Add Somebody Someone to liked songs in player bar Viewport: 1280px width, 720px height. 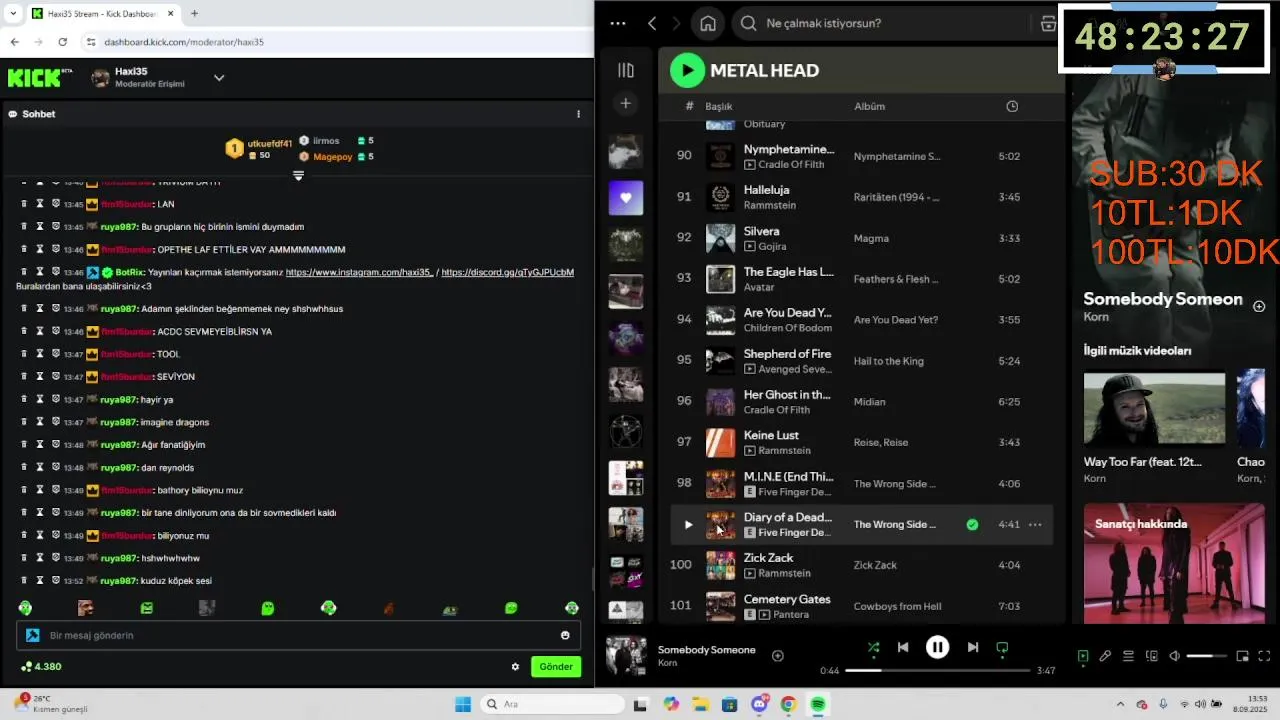click(778, 656)
